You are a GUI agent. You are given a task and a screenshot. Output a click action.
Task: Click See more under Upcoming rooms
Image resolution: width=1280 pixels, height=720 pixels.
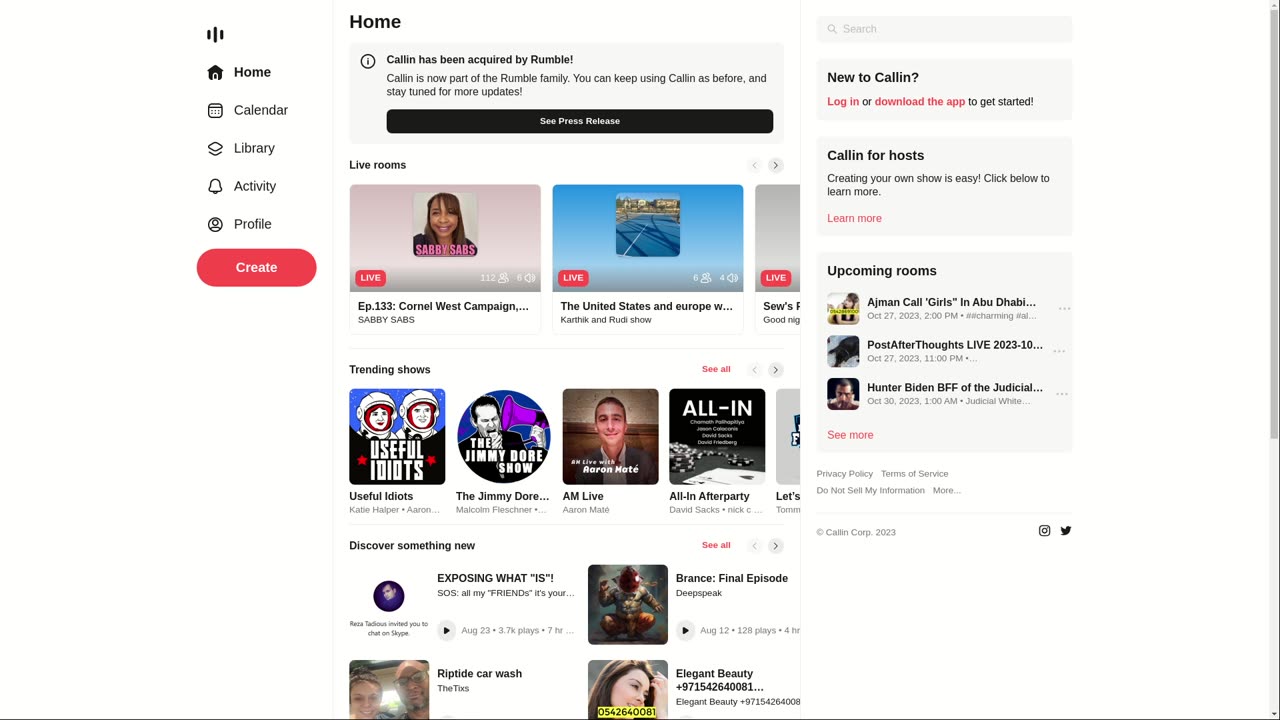pyautogui.click(x=850, y=436)
